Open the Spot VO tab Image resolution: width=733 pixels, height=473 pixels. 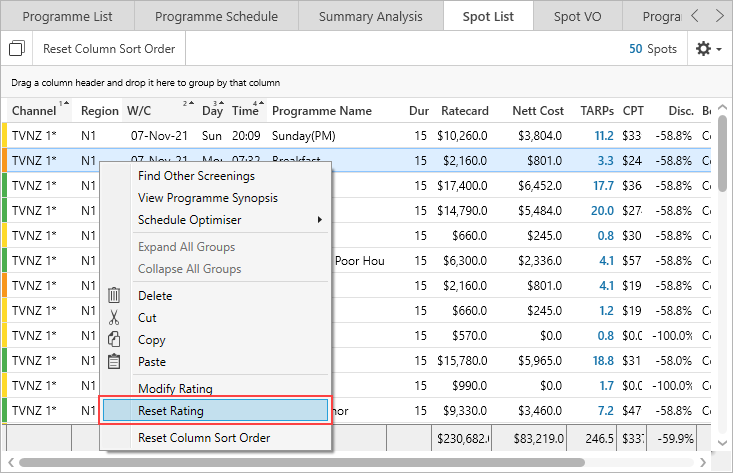point(577,16)
